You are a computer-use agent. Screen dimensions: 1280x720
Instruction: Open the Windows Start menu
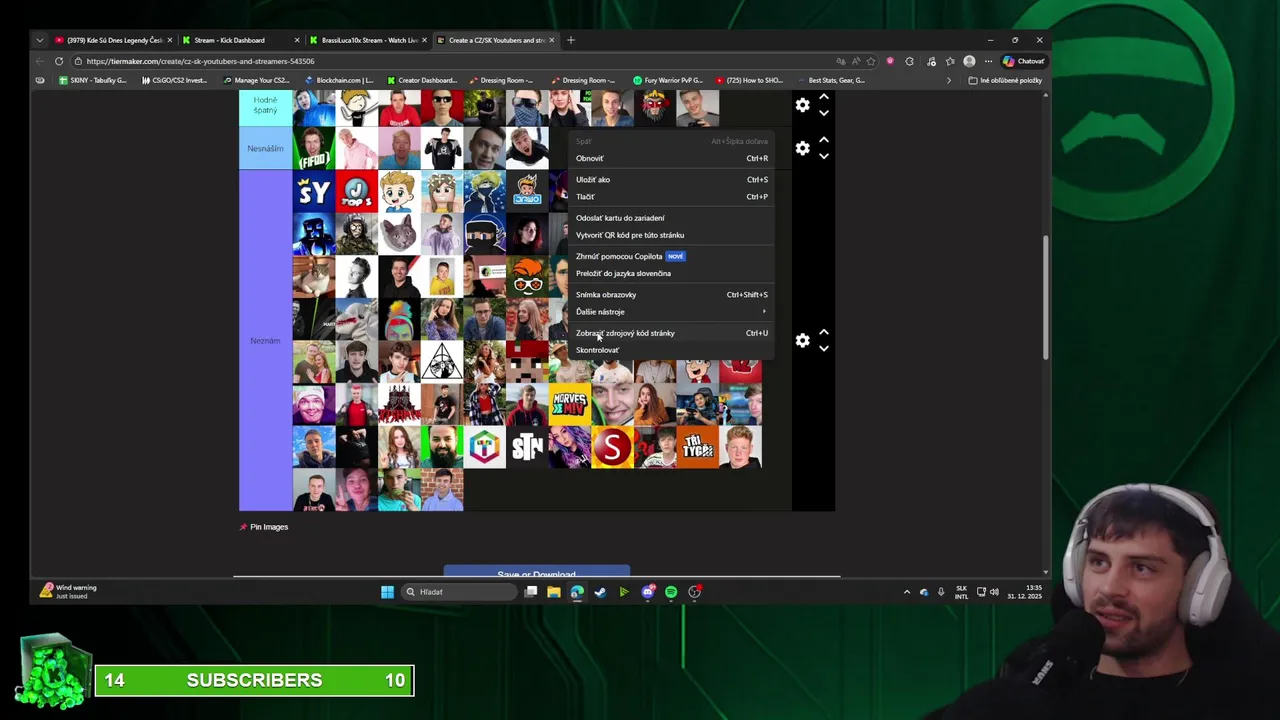(387, 592)
